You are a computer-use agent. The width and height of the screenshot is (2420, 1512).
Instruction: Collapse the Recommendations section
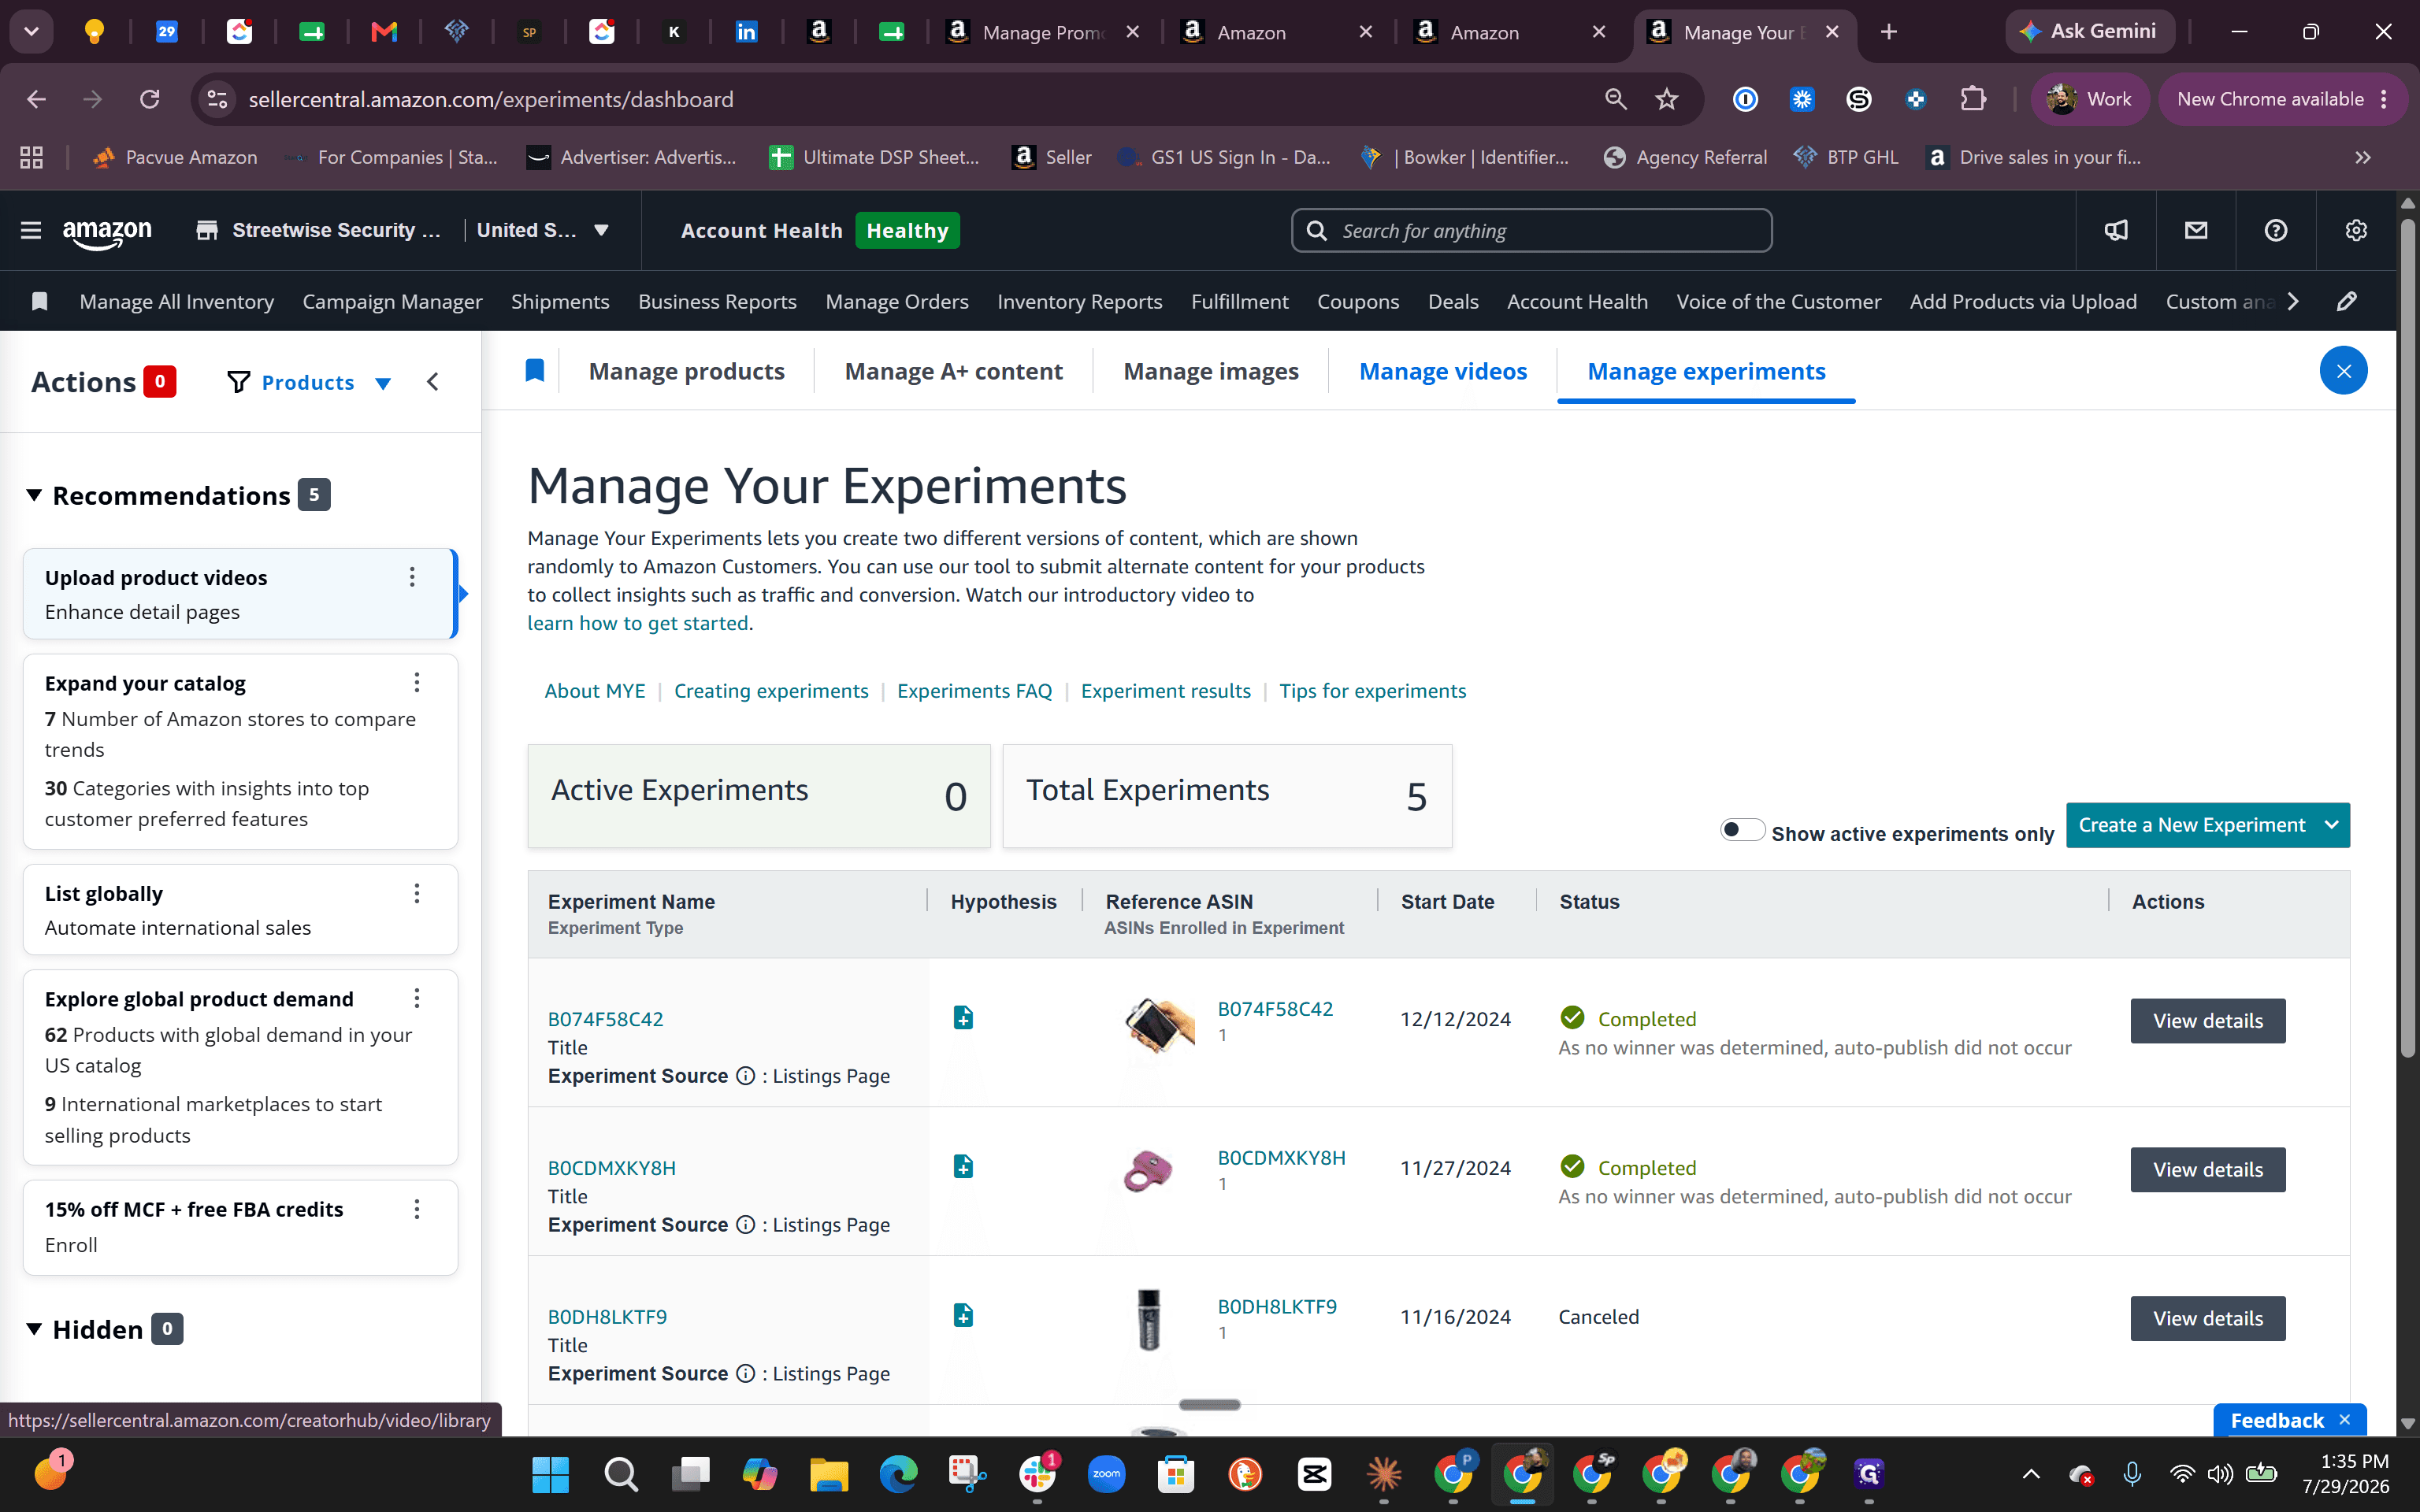click(x=34, y=495)
